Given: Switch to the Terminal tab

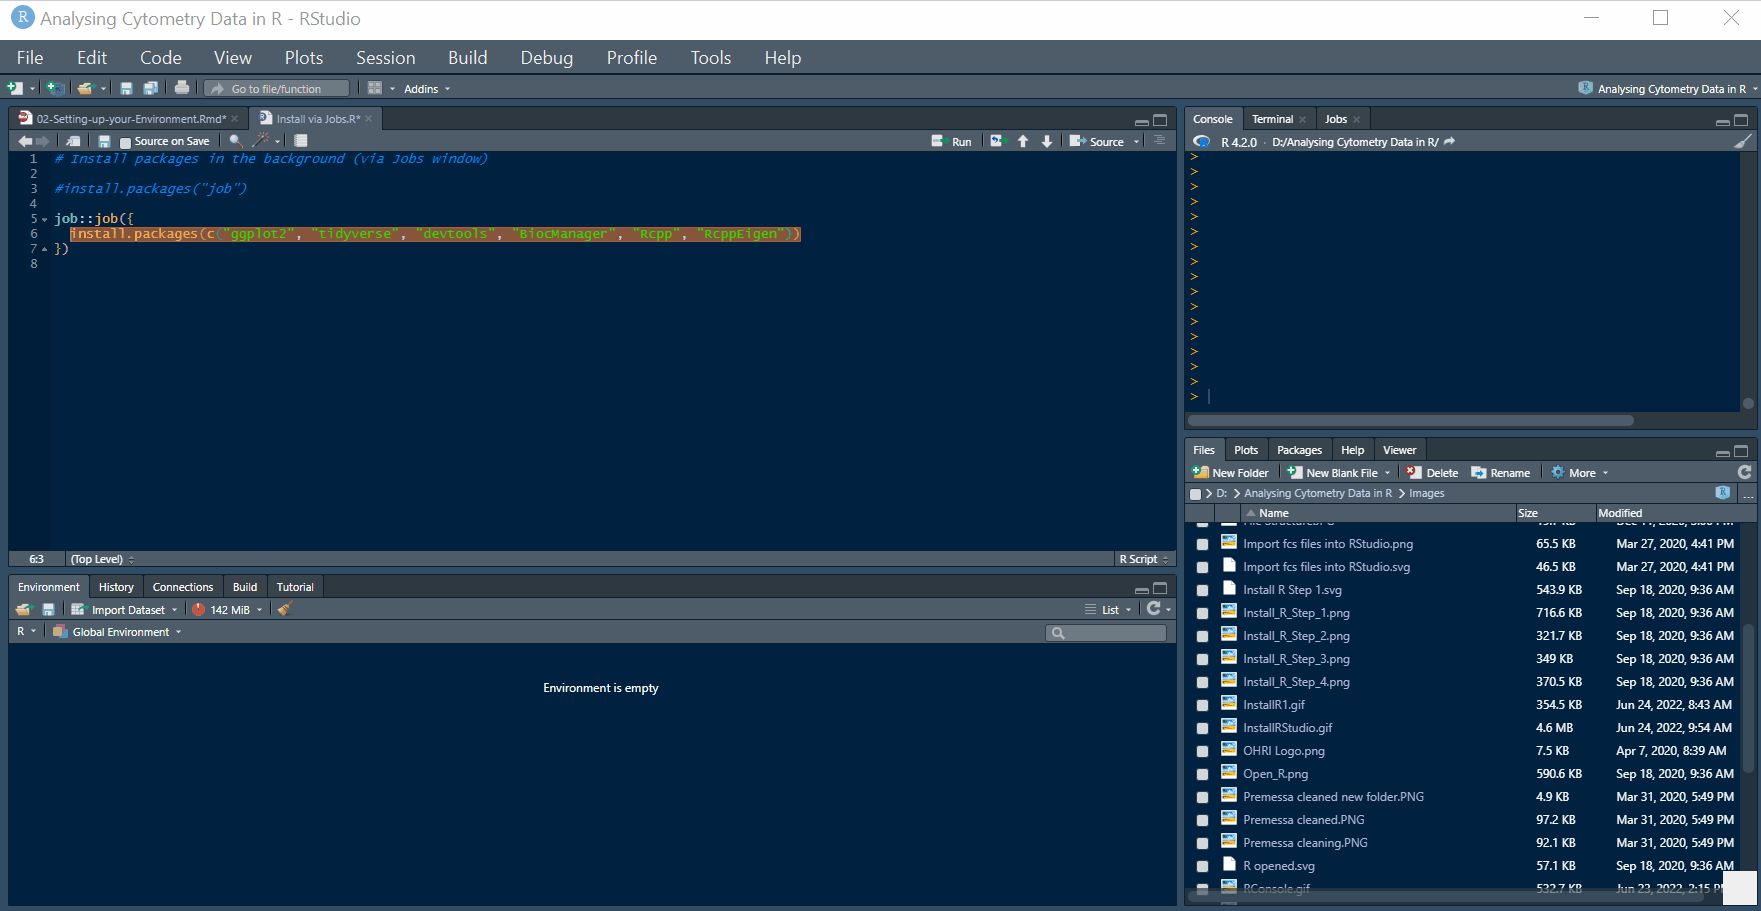Looking at the screenshot, I should (x=1273, y=119).
